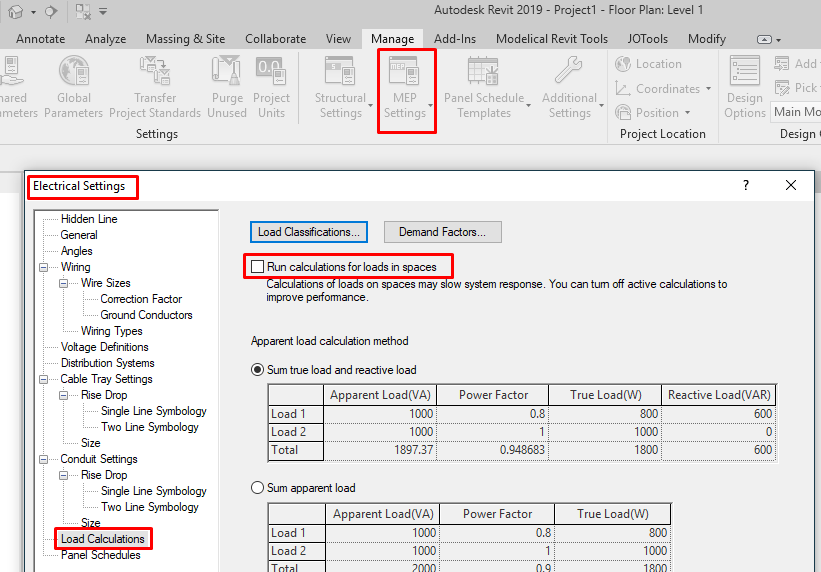Collapse Cable Tray Settings node
Screen dimensions: 821x572
coord(43,379)
